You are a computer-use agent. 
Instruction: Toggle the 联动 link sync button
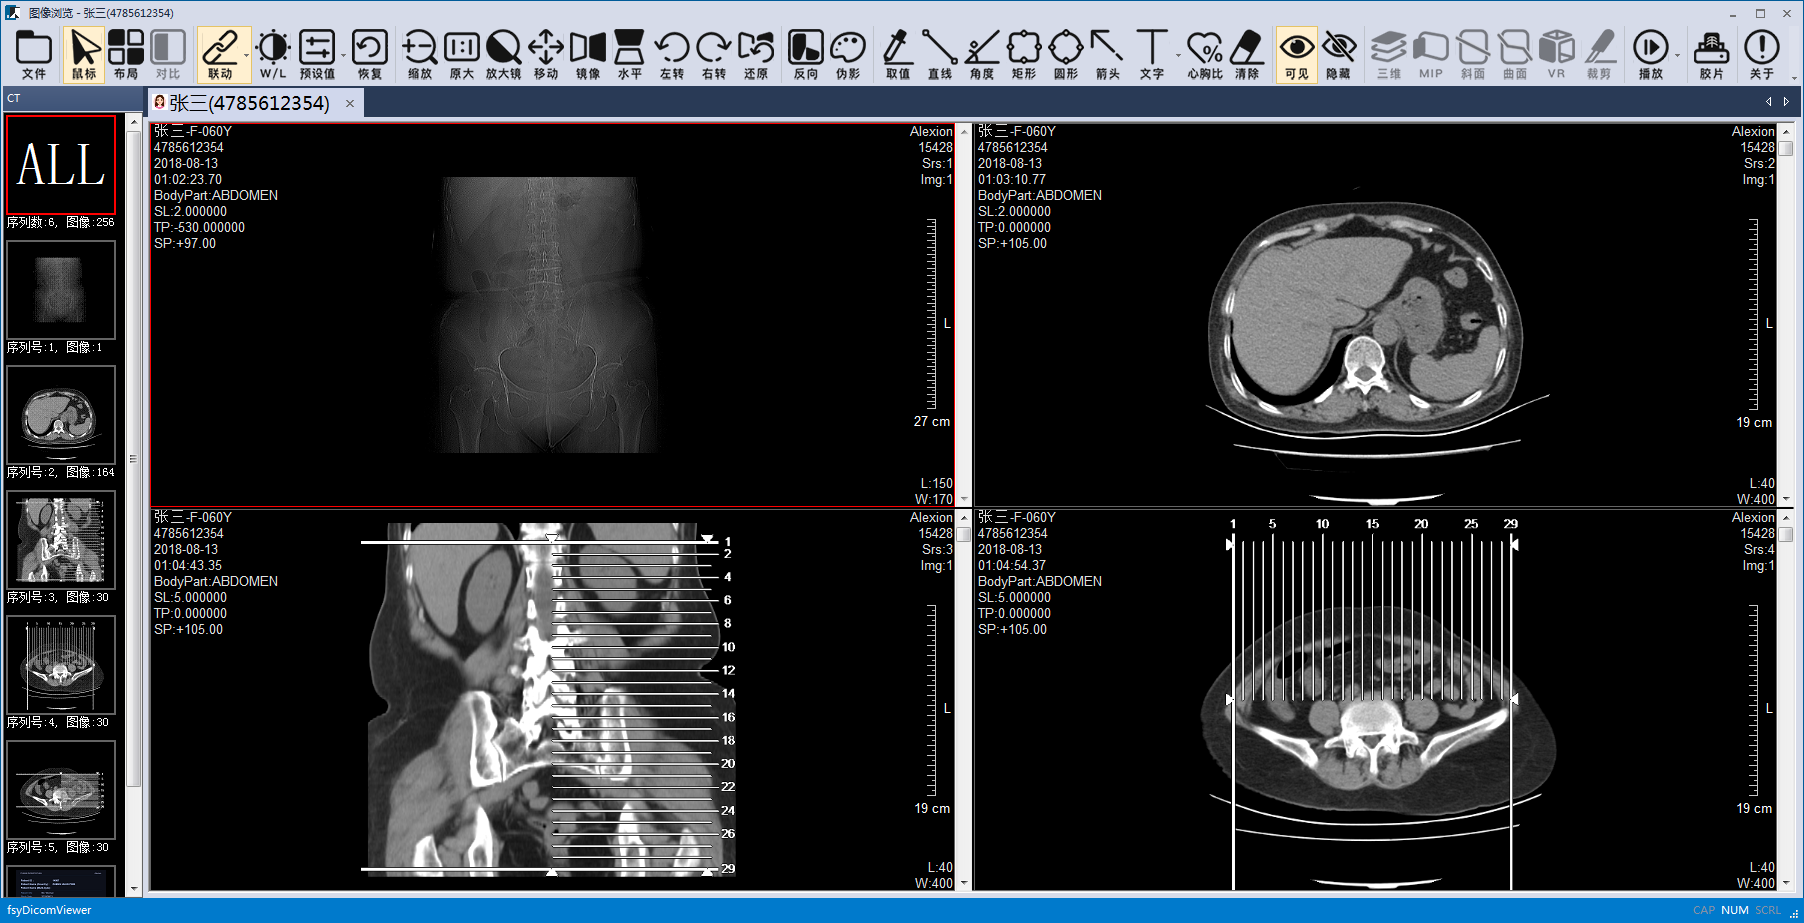coord(220,55)
